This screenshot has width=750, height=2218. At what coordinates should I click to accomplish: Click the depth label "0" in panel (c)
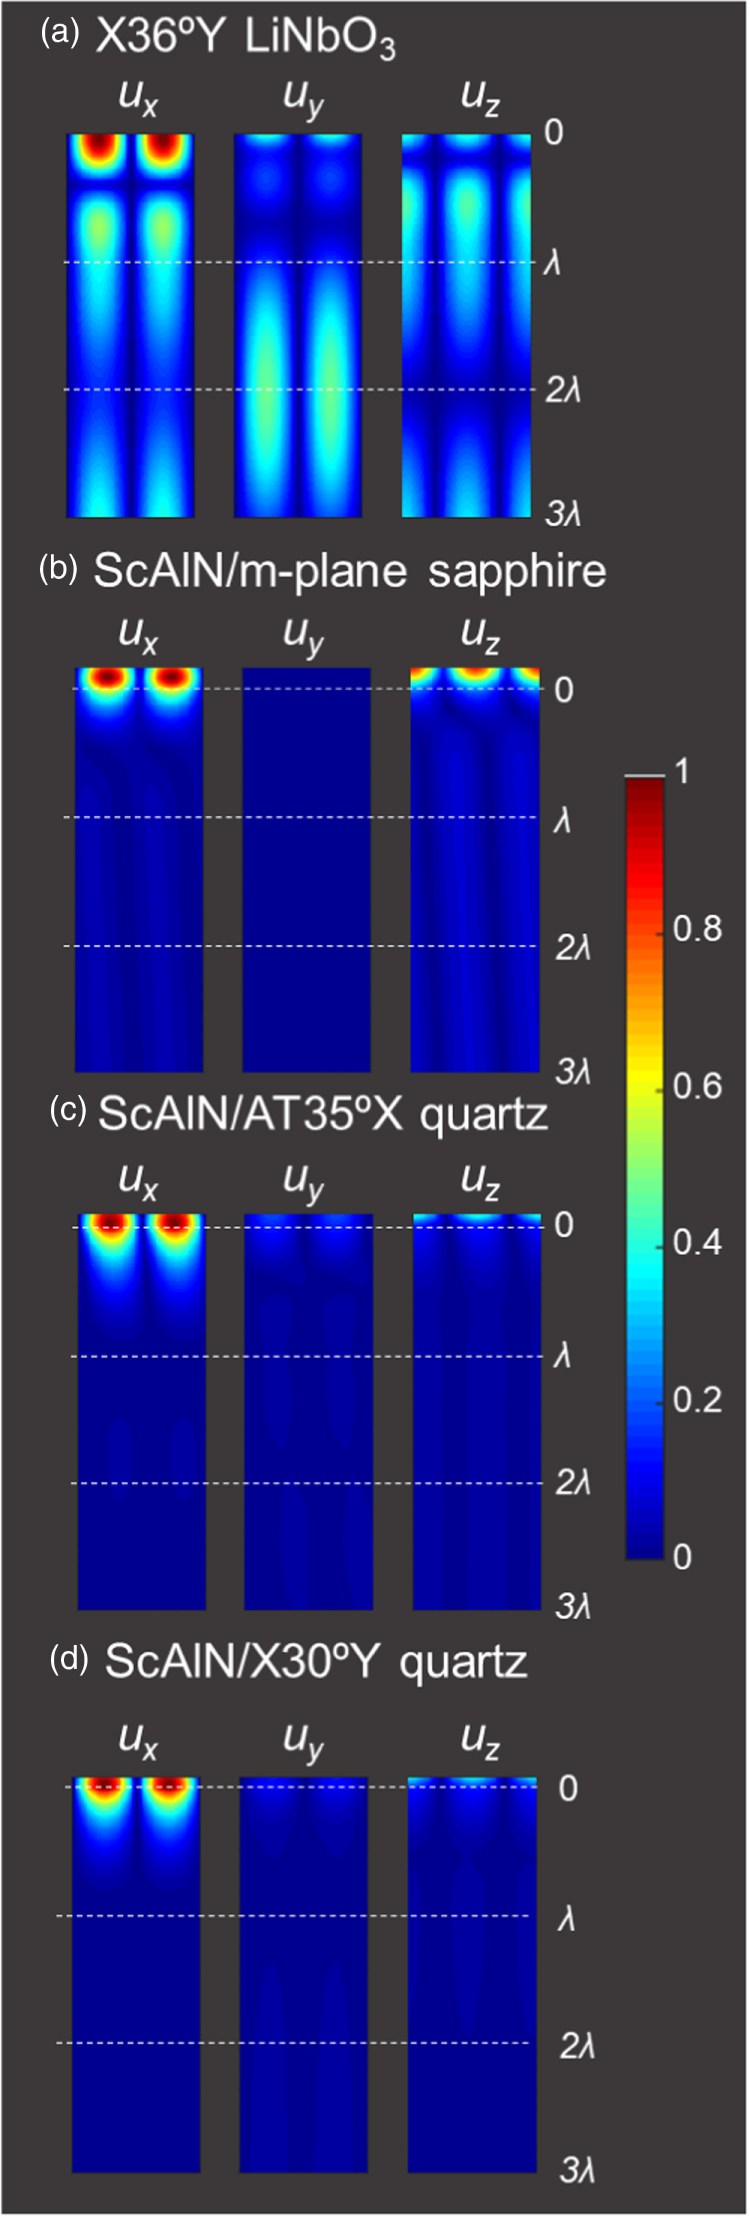click(x=564, y=1225)
